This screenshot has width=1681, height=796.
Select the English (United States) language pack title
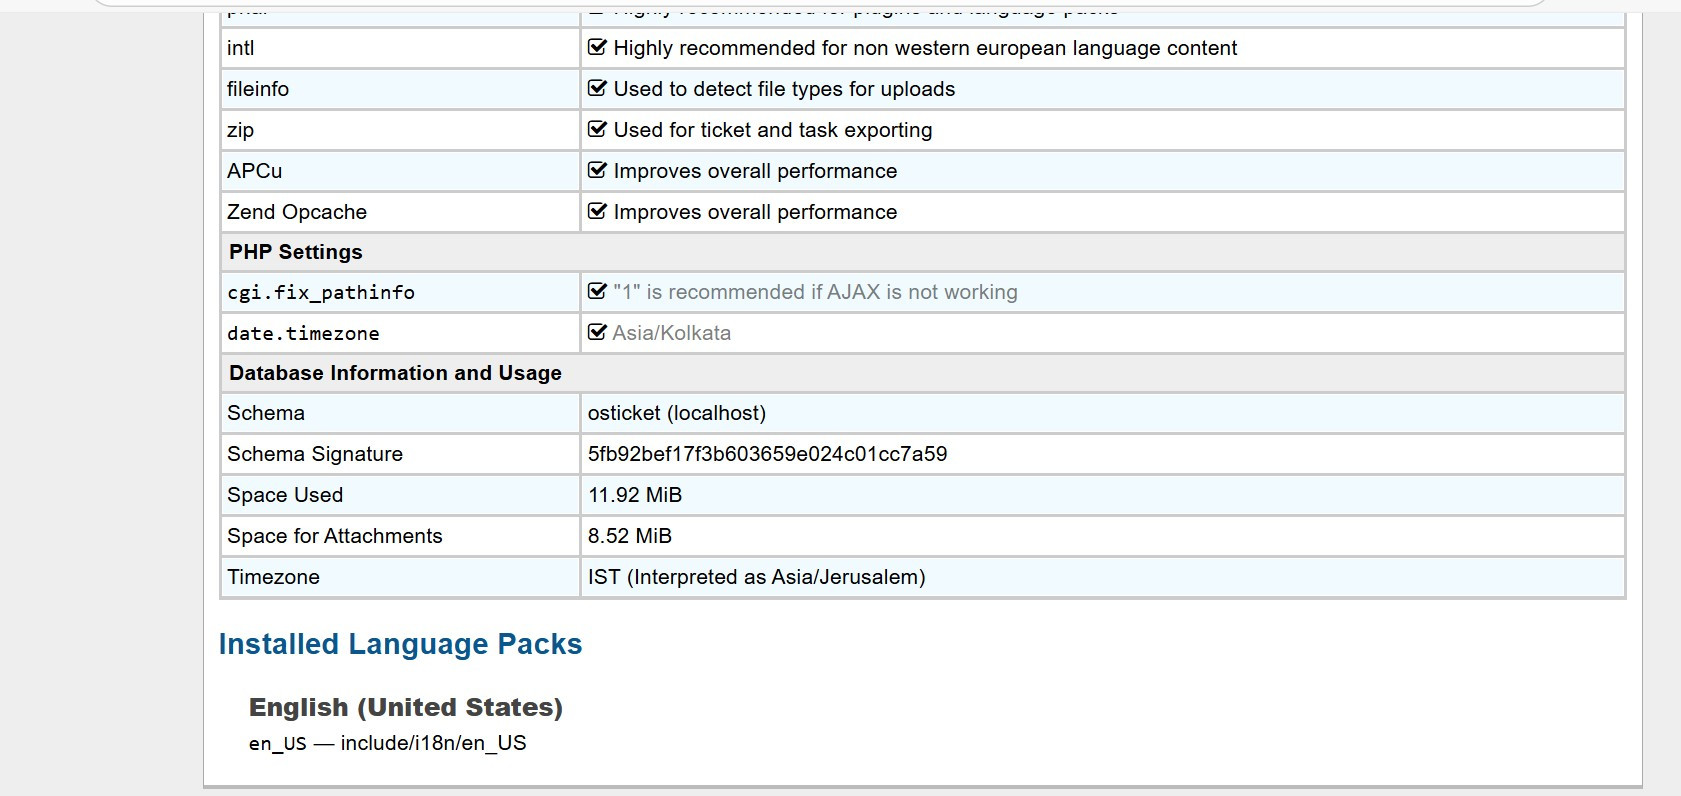pos(405,707)
